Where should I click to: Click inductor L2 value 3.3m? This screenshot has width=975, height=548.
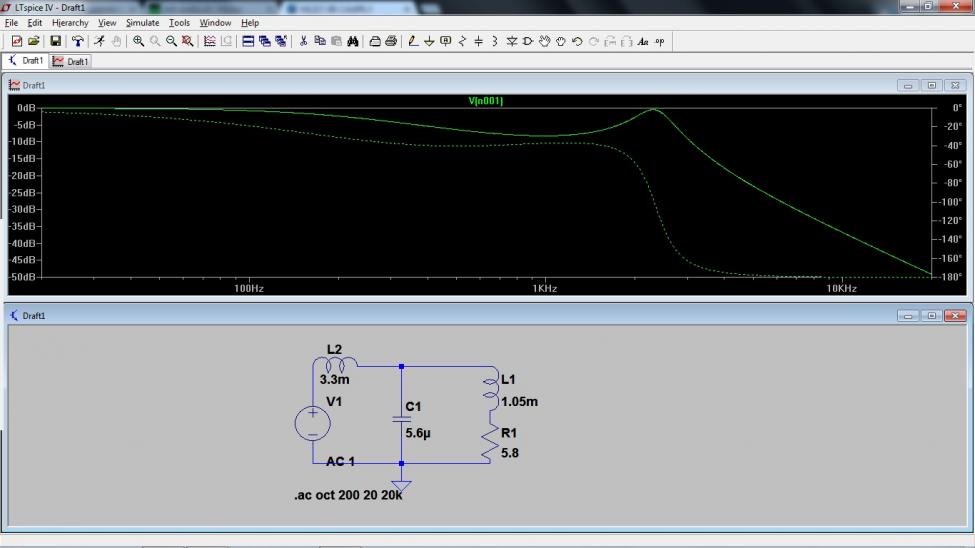(x=335, y=379)
